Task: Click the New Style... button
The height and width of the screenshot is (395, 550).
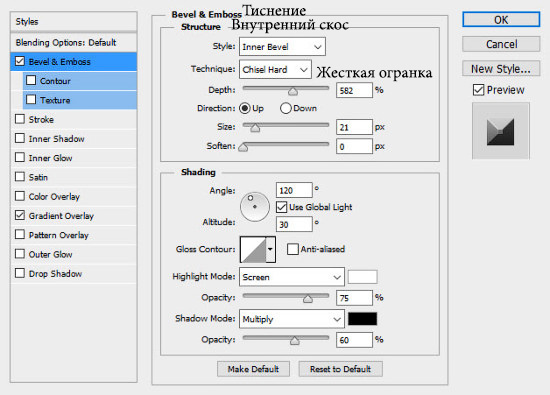Action: tap(501, 69)
